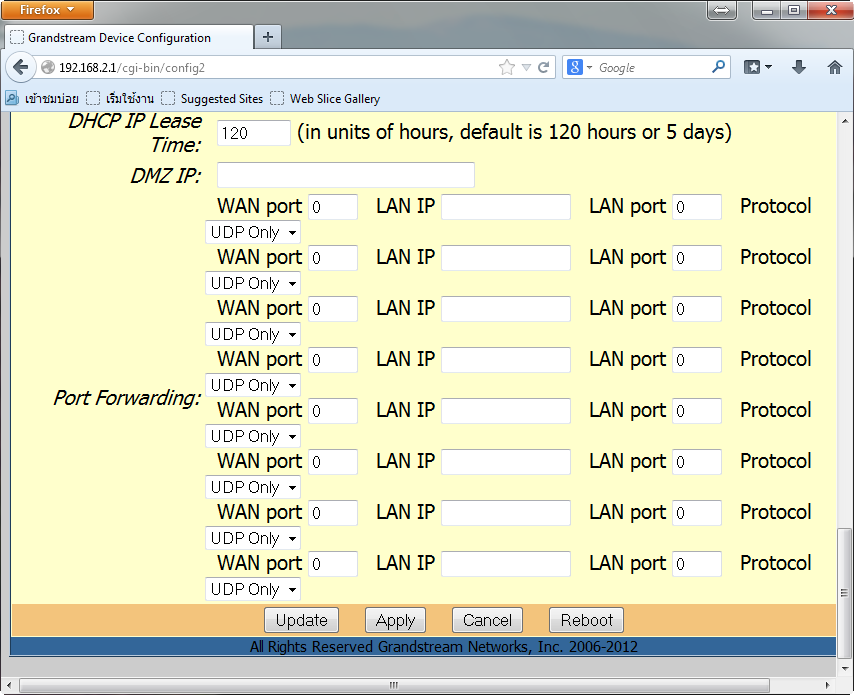
Task: Open the เข้าชมบ่อย bookmark
Action: [42, 99]
